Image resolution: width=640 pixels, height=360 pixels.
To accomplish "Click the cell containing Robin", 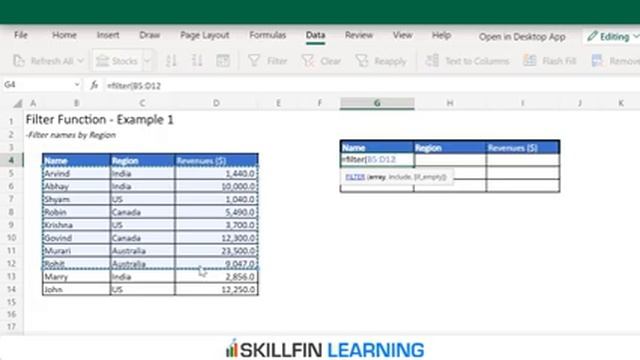I will click(76, 212).
